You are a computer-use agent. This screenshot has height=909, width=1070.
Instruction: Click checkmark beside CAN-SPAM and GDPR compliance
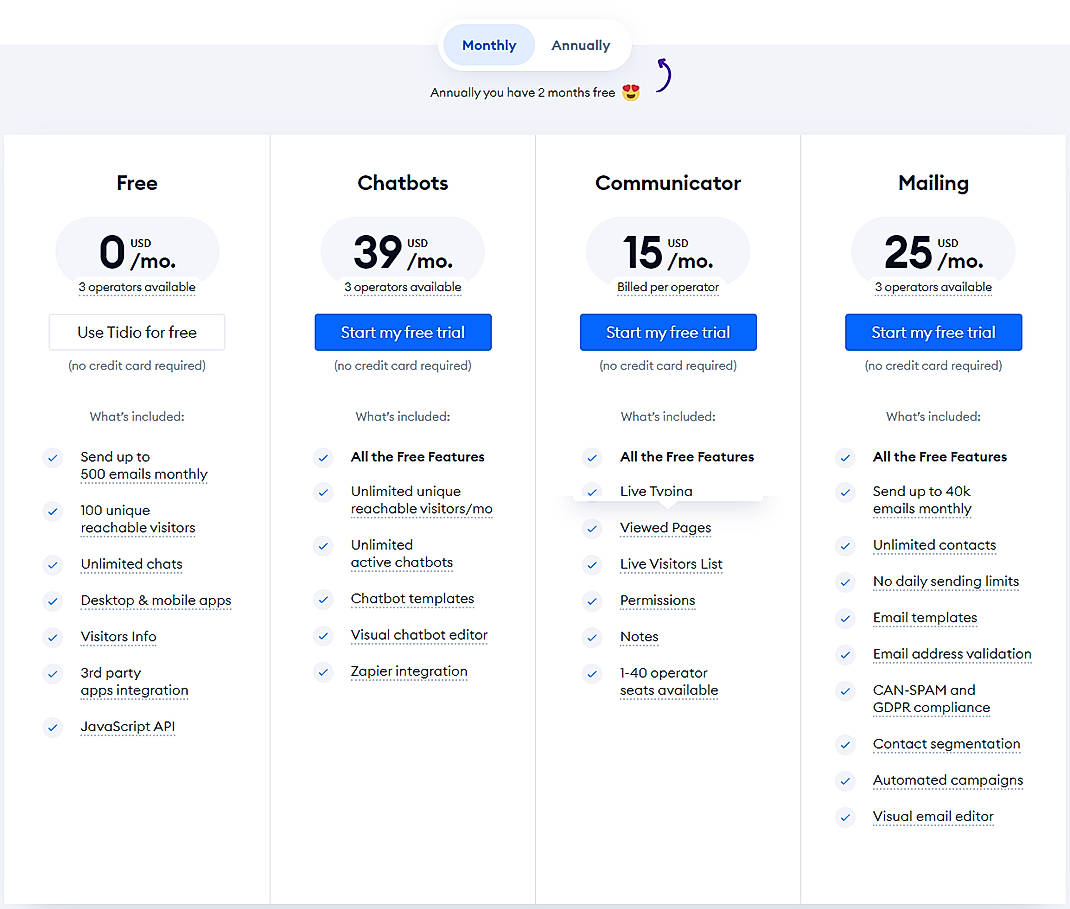(x=845, y=691)
